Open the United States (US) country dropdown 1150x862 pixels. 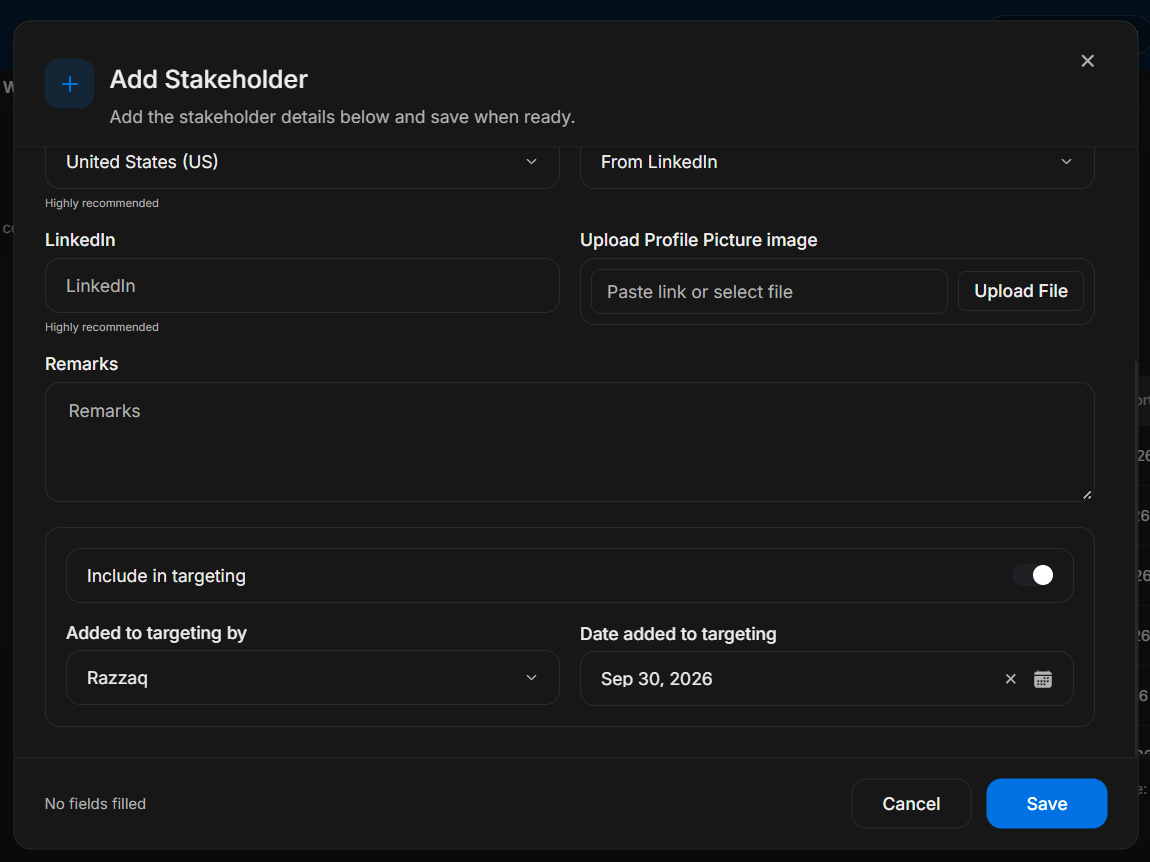click(302, 162)
